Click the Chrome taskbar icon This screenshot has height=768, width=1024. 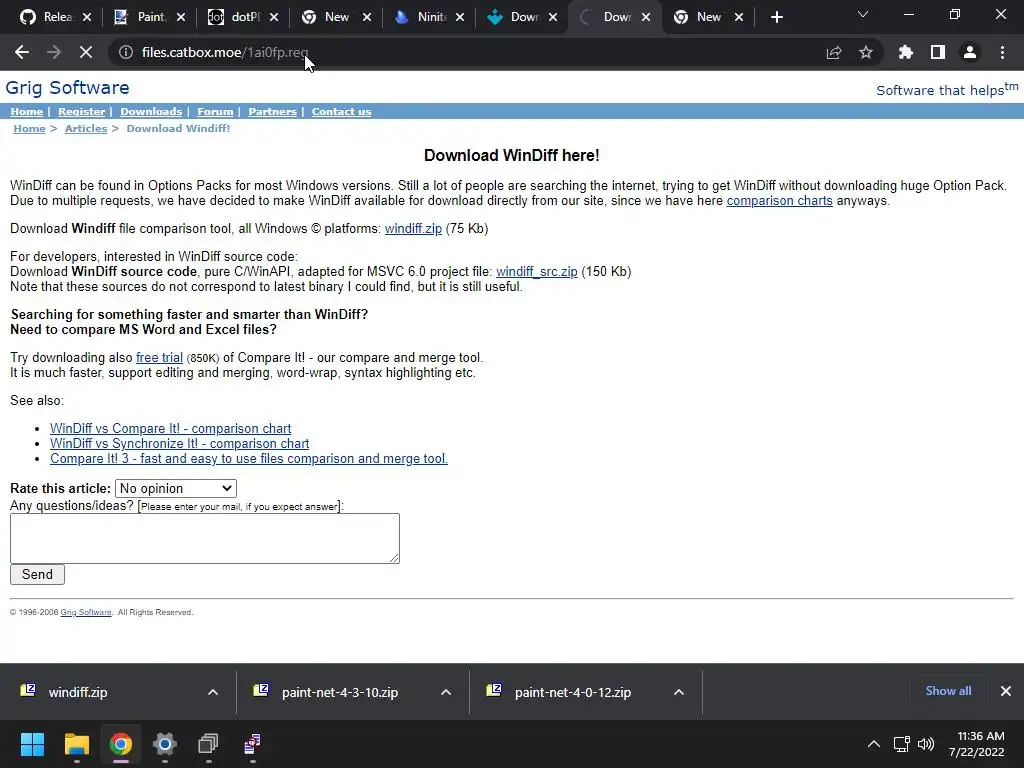[121, 744]
